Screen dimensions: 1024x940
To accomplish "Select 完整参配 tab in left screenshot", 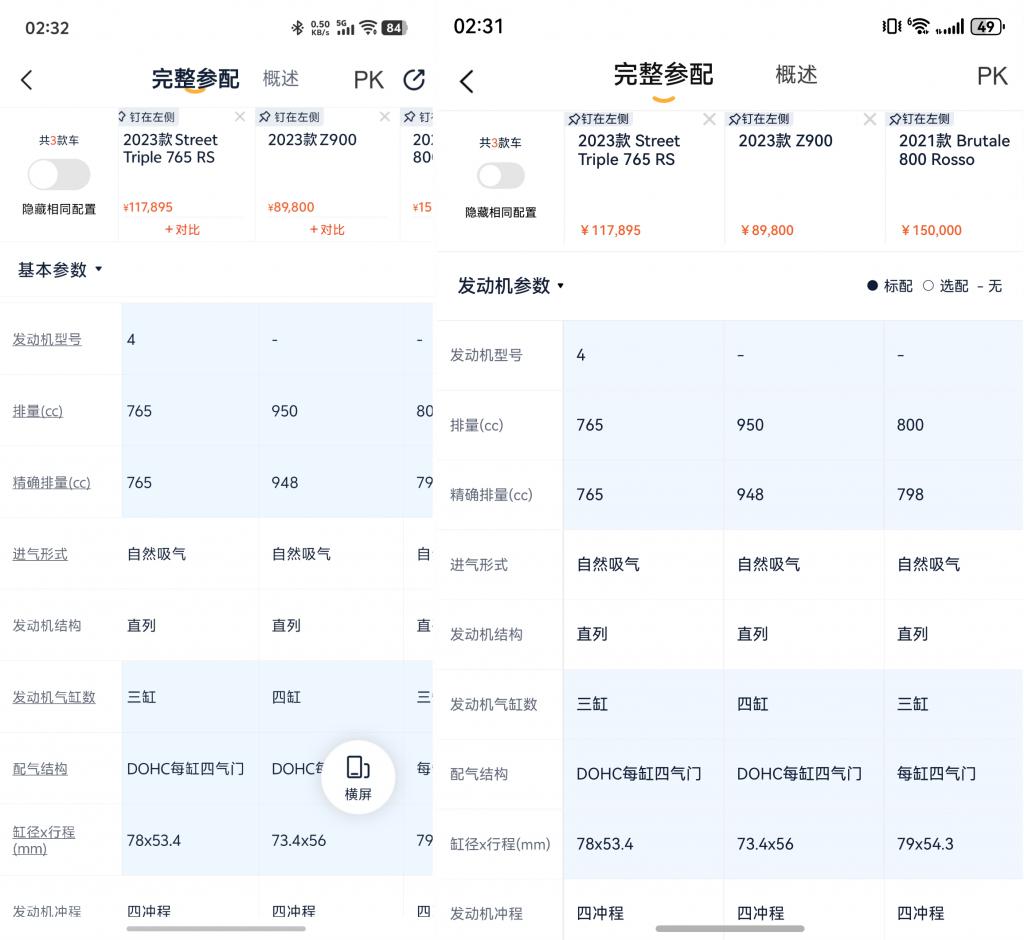I will 195,79.
